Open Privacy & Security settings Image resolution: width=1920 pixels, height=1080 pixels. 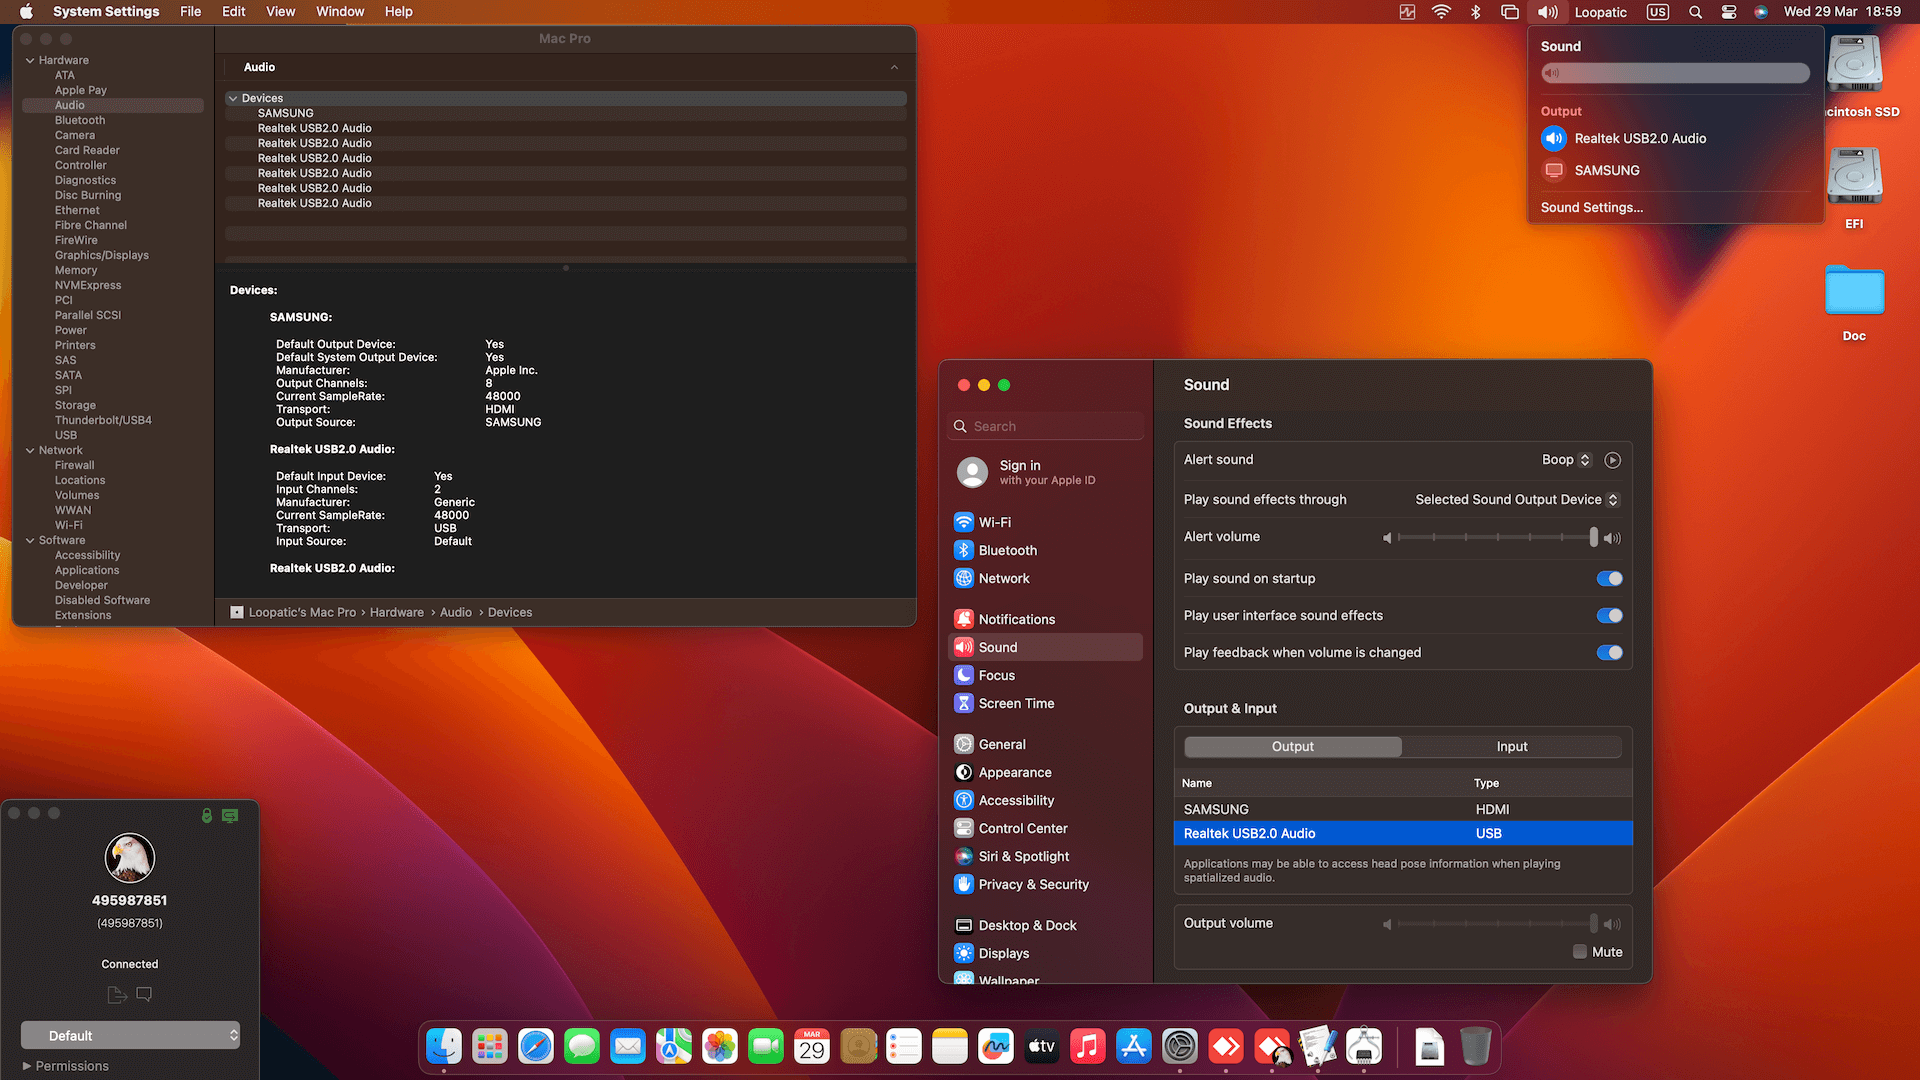click(1033, 884)
